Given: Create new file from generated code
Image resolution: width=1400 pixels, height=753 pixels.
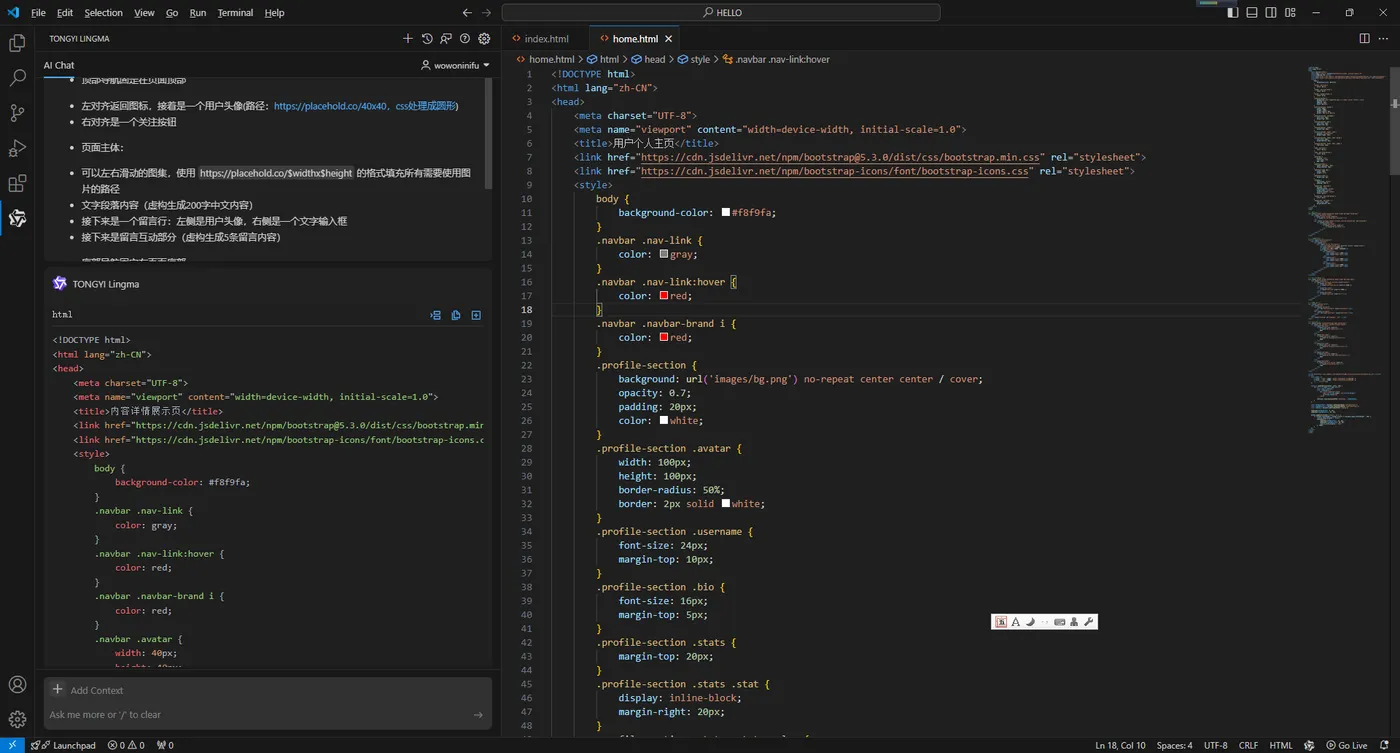Looking at the screenshot, I should pyautogui.click(x=476, y=315).
